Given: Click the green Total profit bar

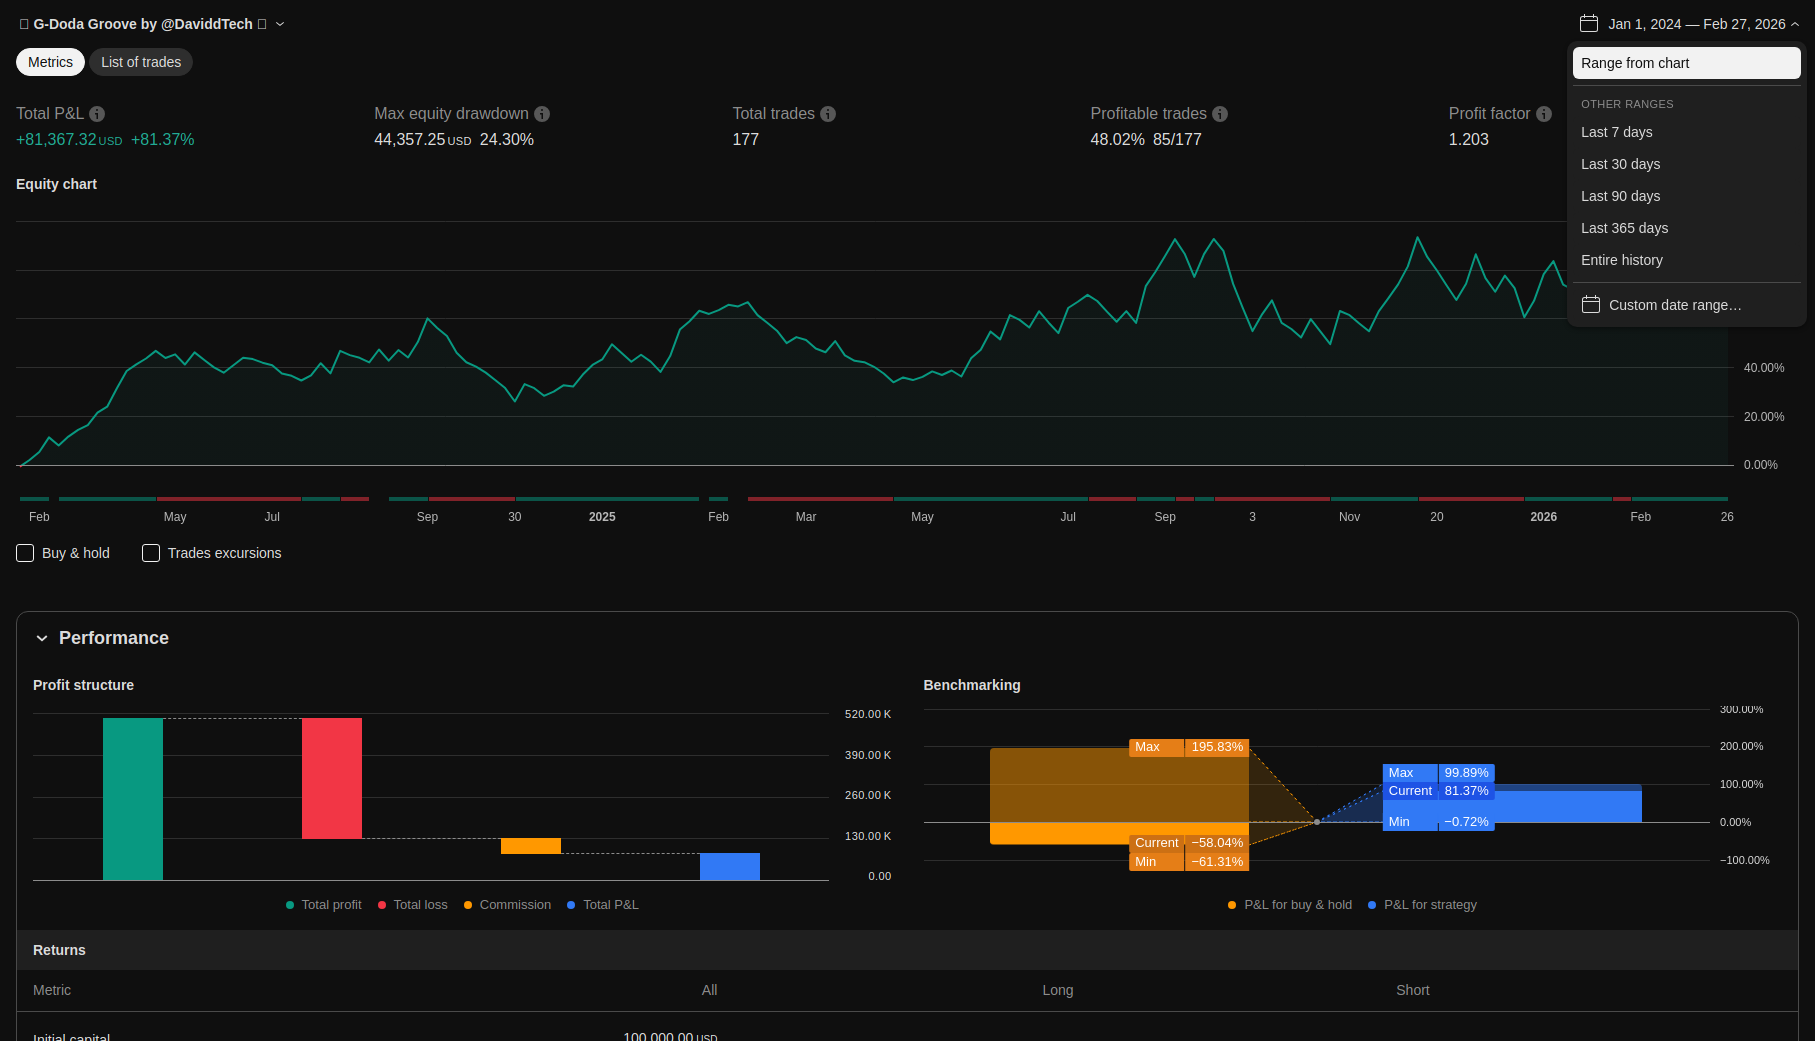Looking at the screenshot, I should click(133, 799).
